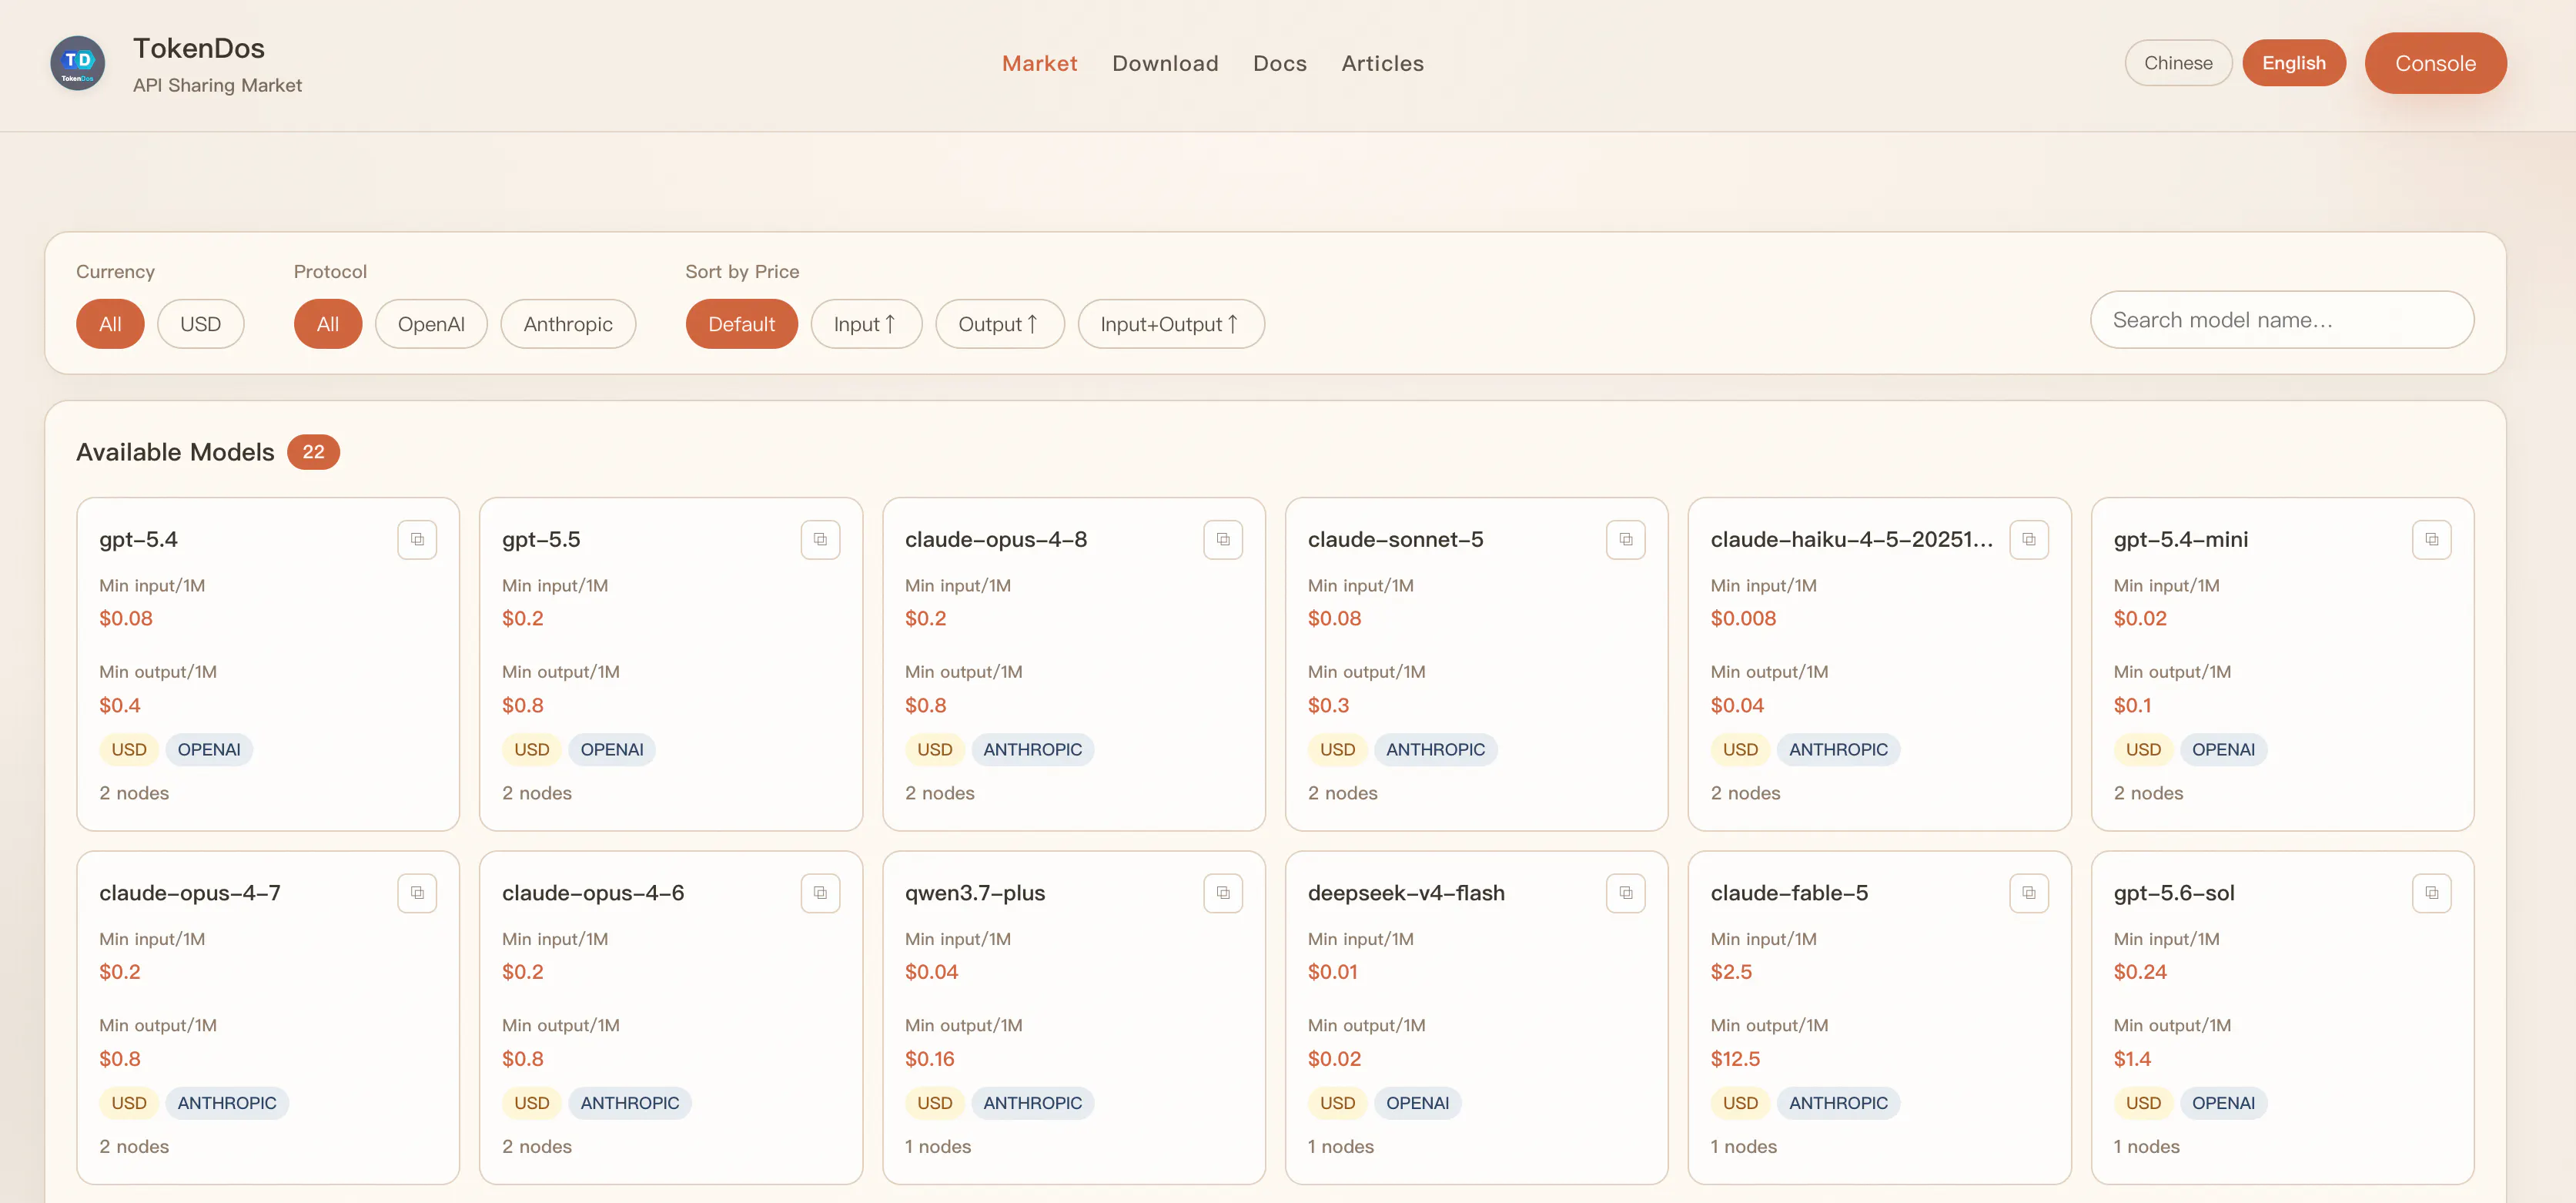Click the 22 available models badge
Image resolution: width=2576 pixels, height=1203 pixels.
[x=313, y=452]
